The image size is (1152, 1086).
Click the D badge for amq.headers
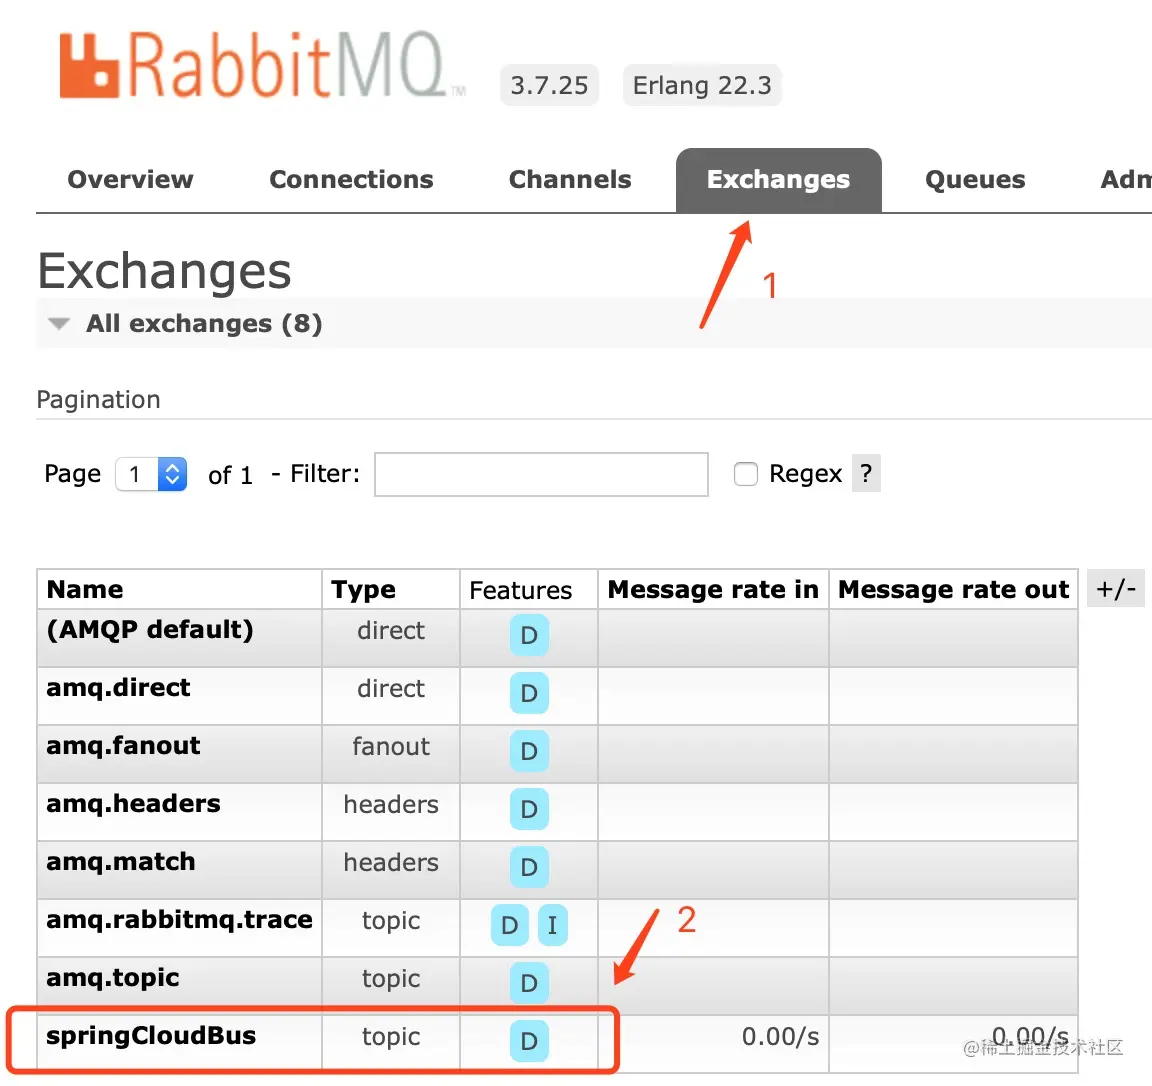click(x=529, y=809)
